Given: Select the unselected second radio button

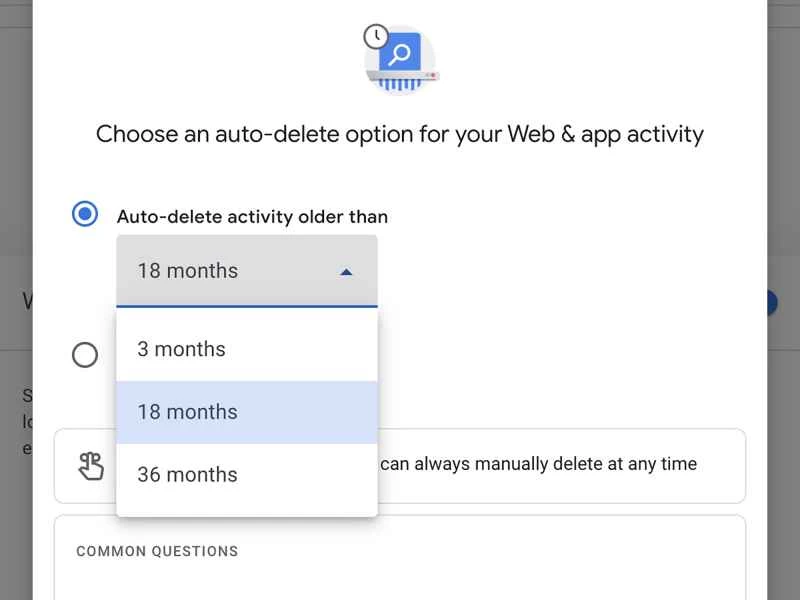Looking at the screenshot, I should (85, 354).
